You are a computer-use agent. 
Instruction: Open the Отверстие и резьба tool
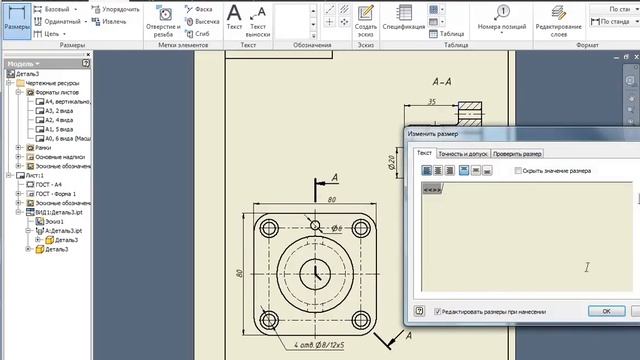point(163,22)
